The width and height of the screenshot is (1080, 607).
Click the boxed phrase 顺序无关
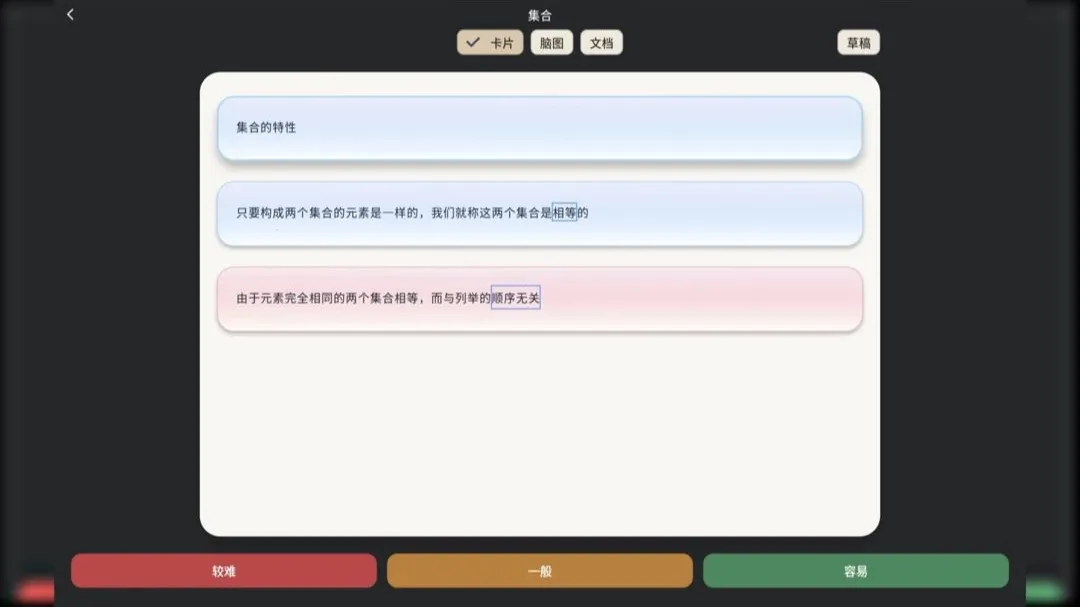coord(515,298)
